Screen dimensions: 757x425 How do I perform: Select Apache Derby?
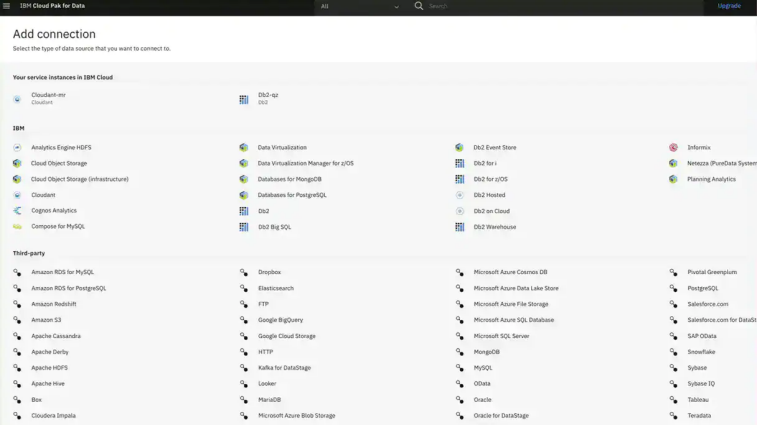click(x=50, y=352)
